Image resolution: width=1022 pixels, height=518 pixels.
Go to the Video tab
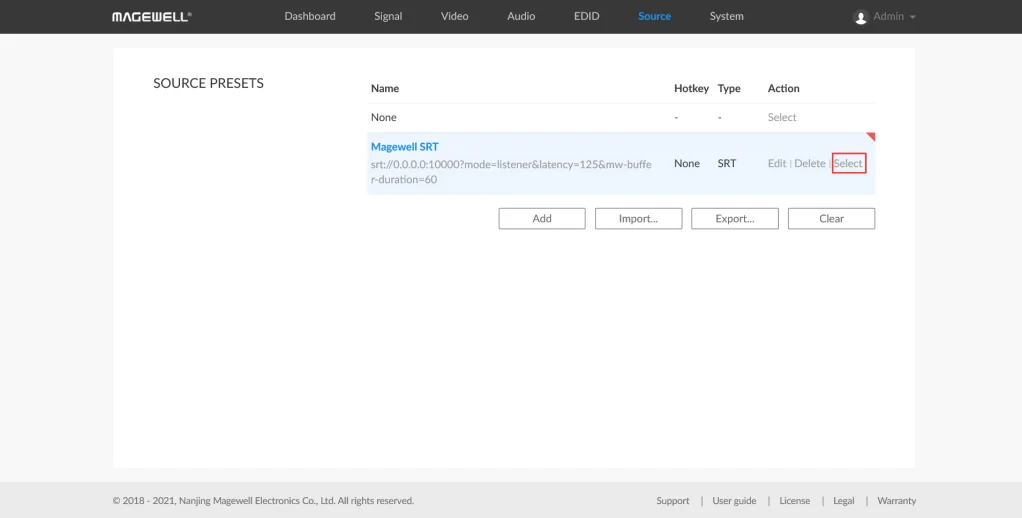[454, 16]
